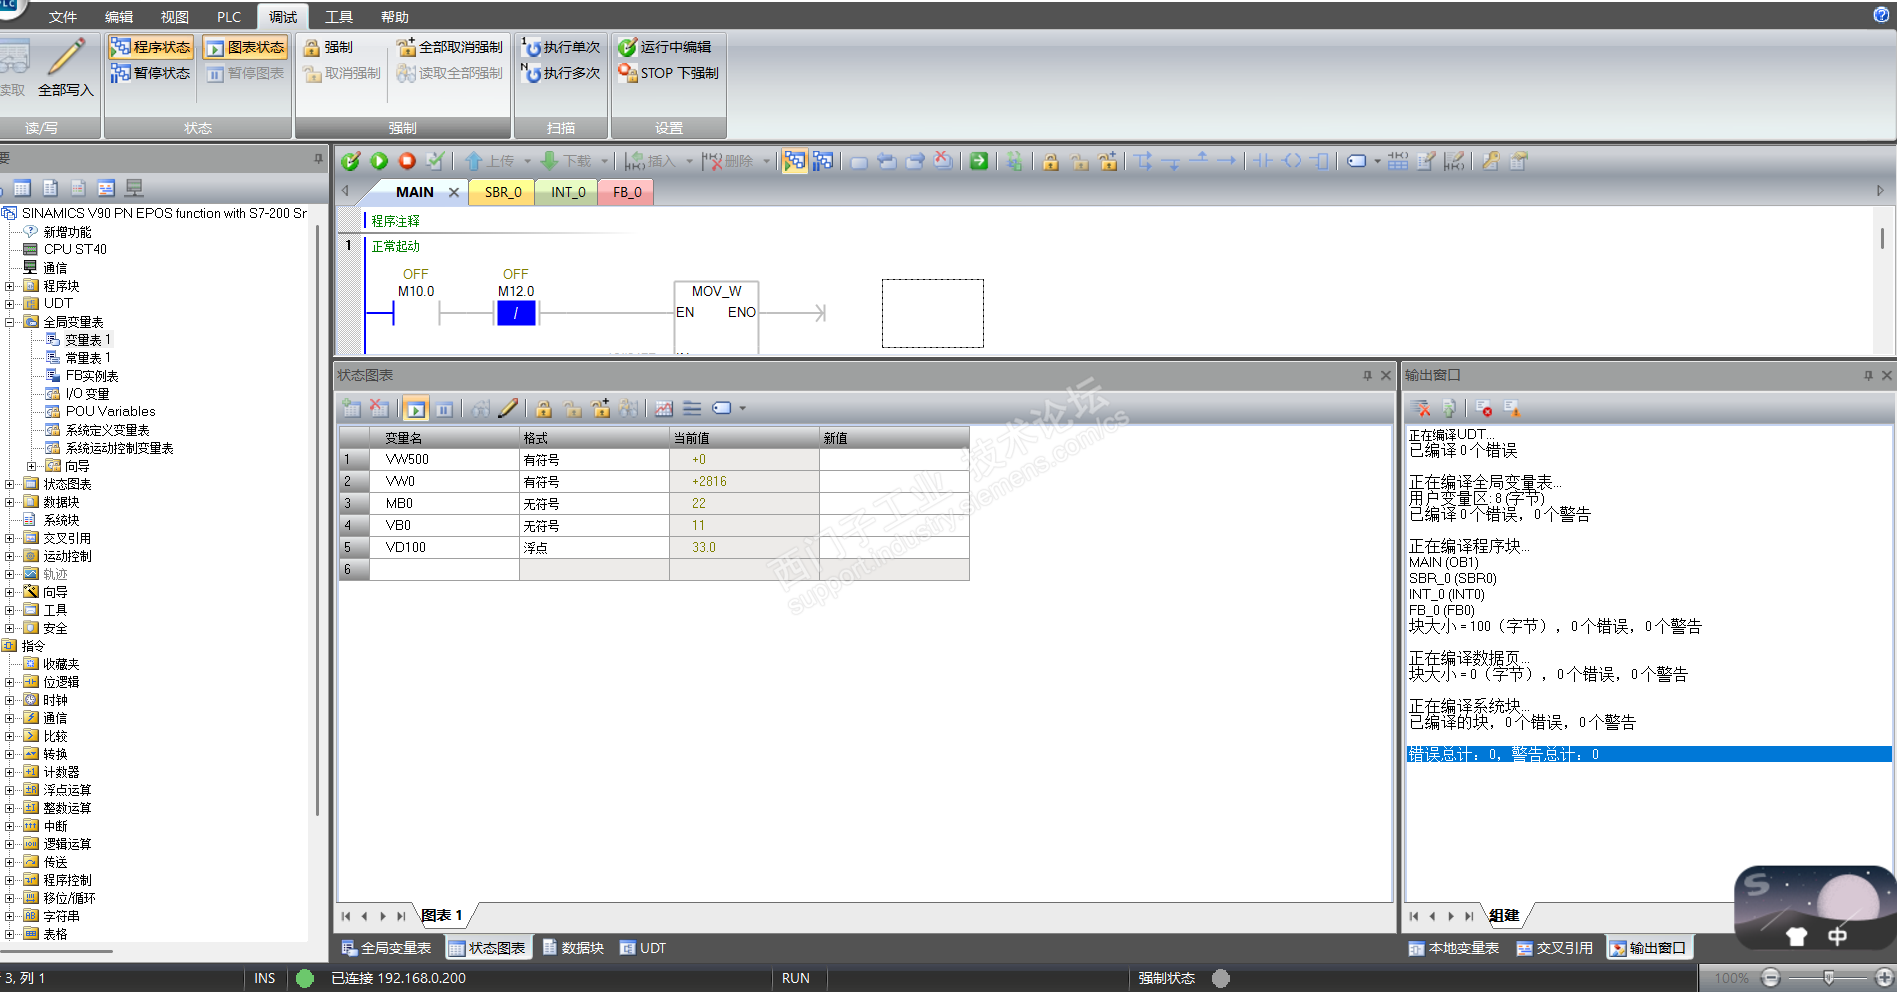Toggle program status icon in editor toolbar
Viewport: 1897px width, 992px height.
(794, 161)
